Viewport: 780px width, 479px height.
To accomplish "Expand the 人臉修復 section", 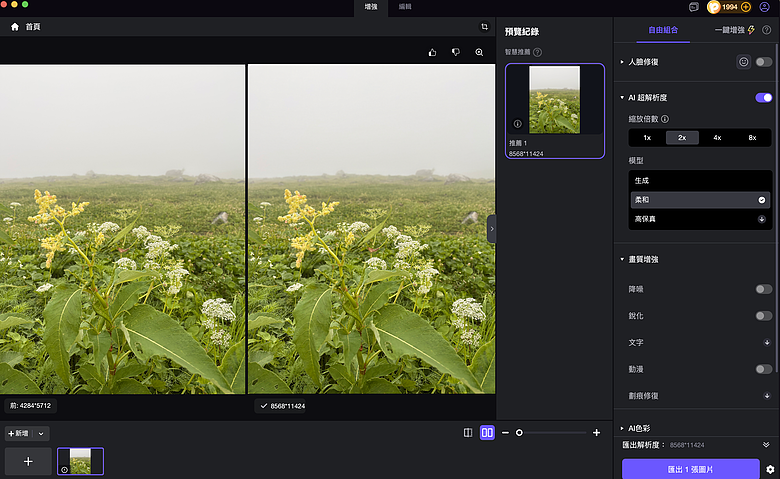I will coord(622,62).
